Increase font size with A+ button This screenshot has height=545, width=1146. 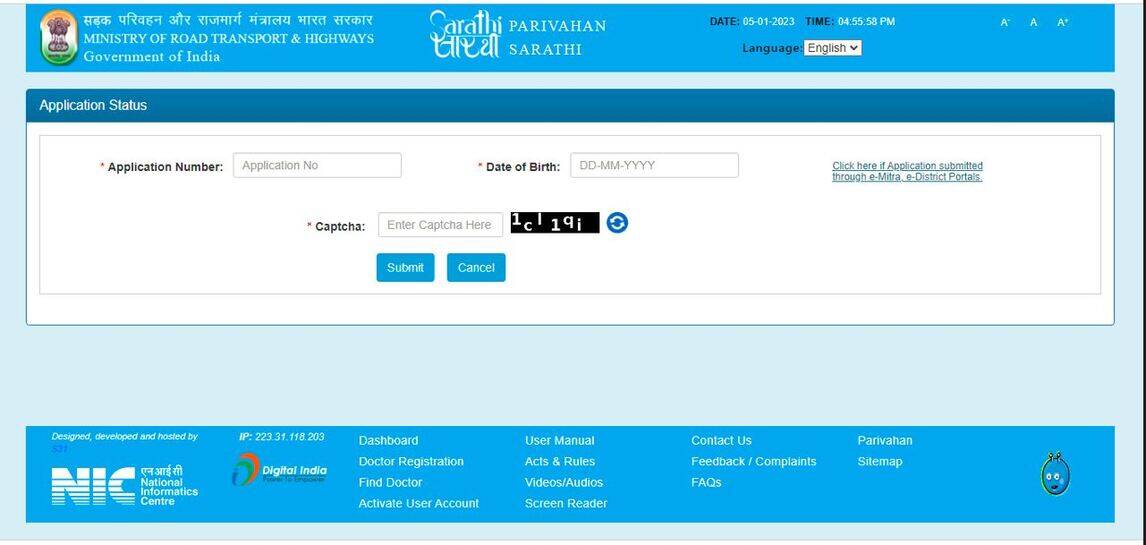(1062, 23)
